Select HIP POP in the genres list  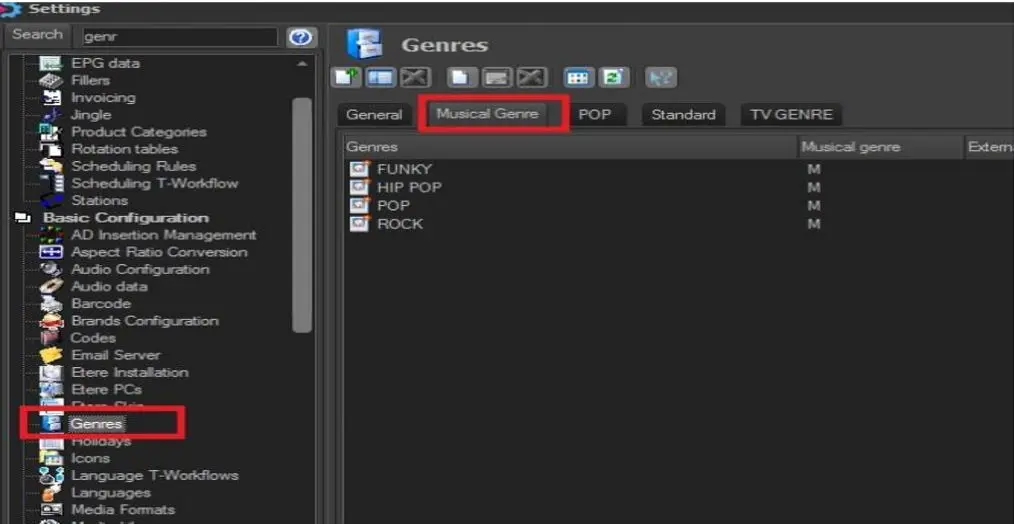[x=408, y=188]
